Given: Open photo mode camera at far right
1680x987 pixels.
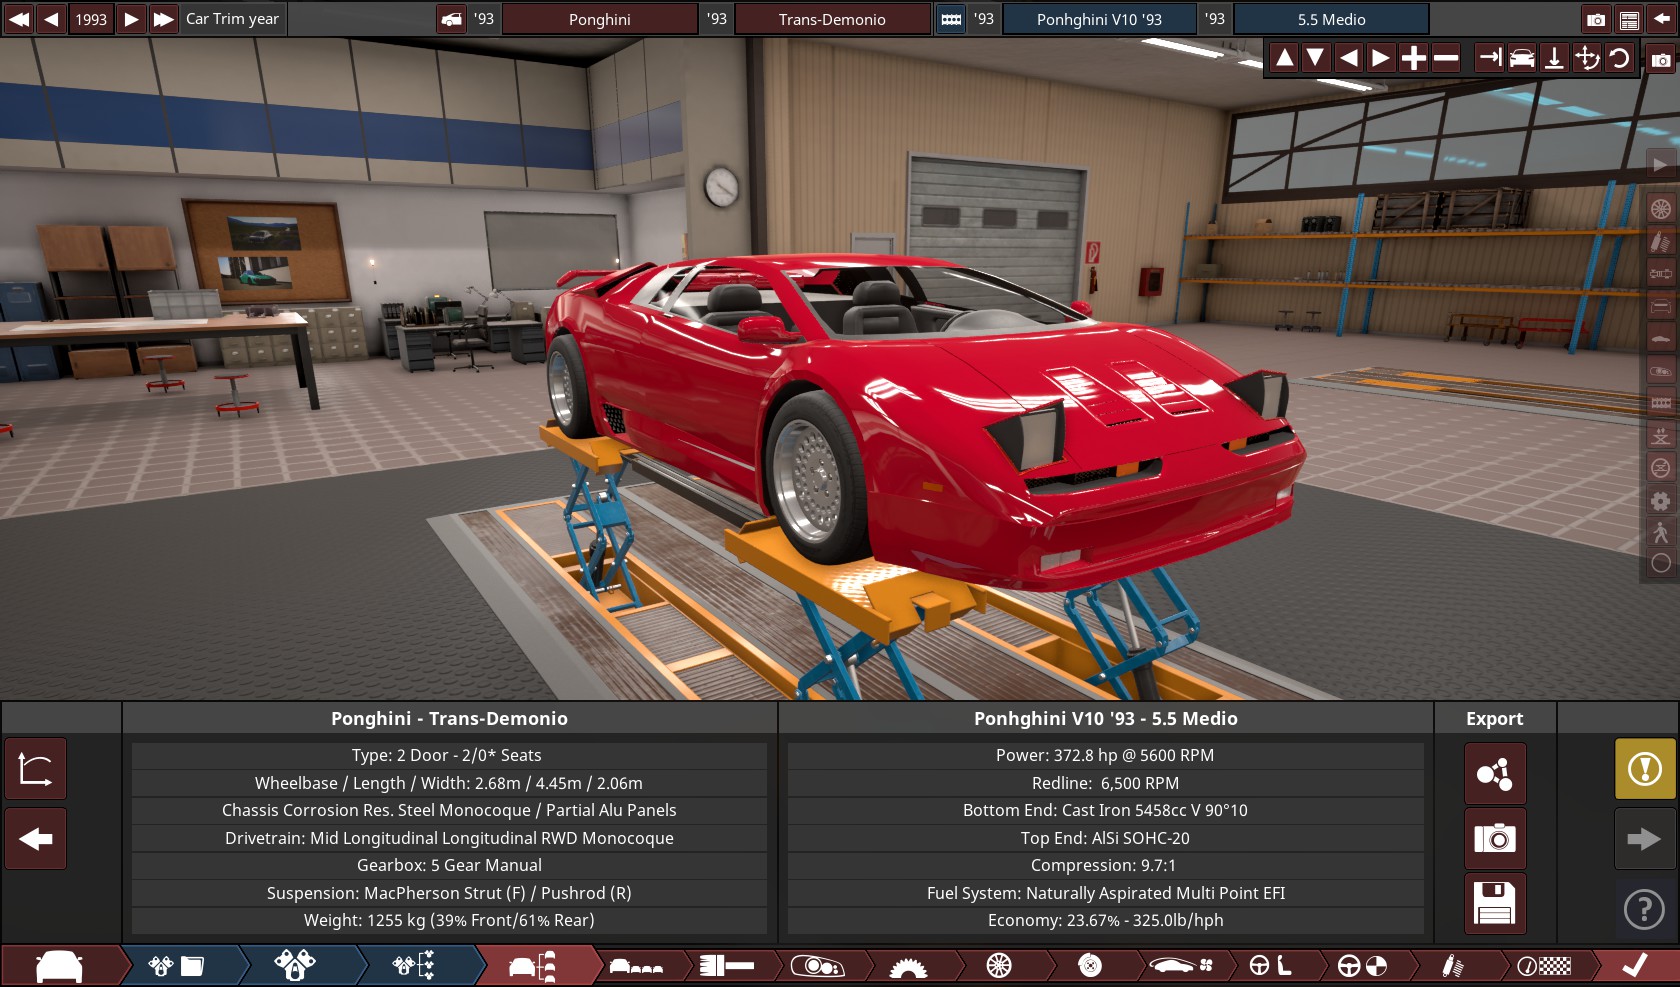Looking at the screenshot, I should click(1661, 60).
